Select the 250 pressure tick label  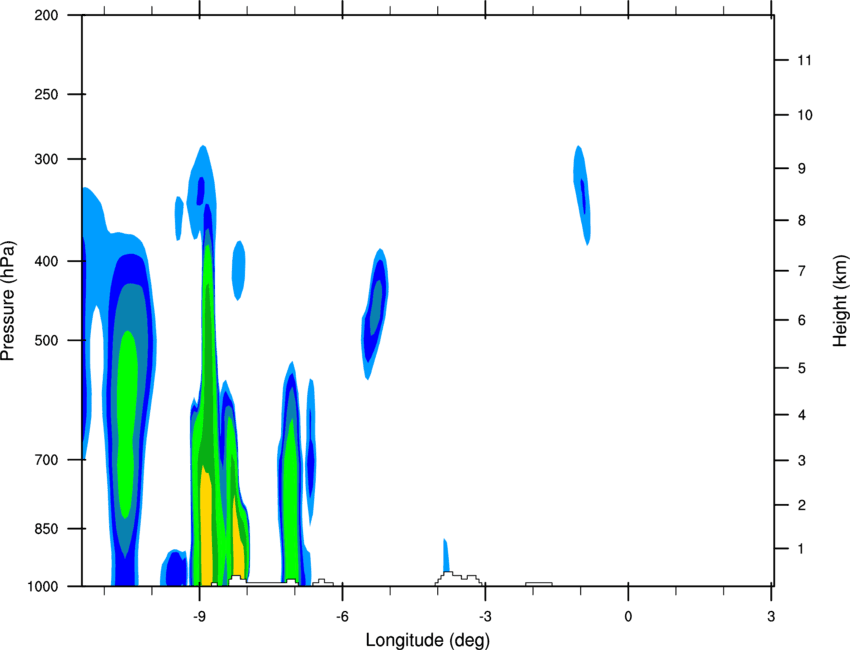point(46,94)
